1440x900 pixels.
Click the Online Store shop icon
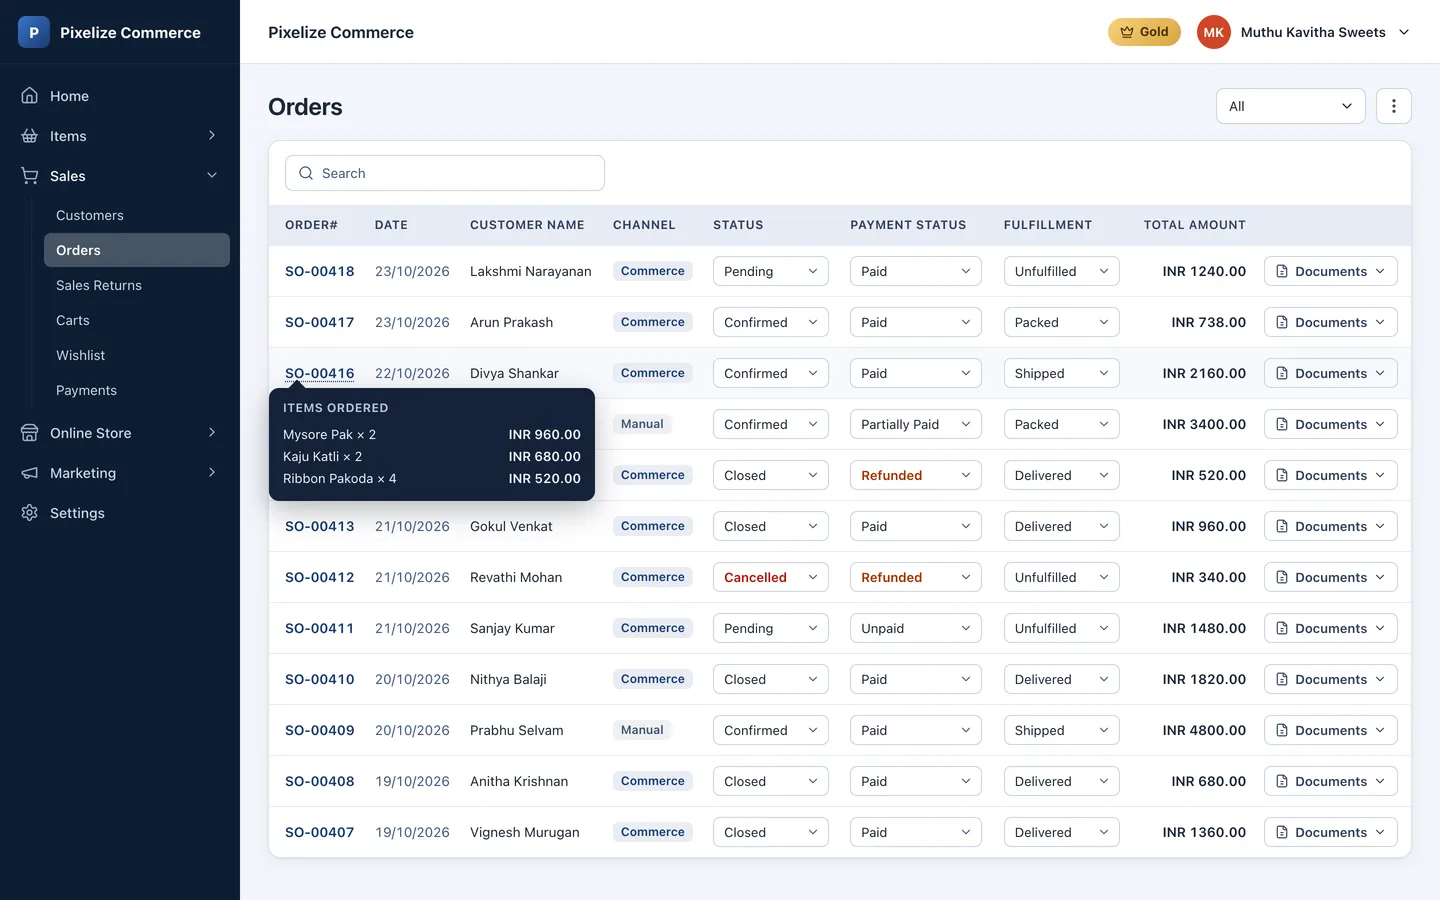point(30,433)
